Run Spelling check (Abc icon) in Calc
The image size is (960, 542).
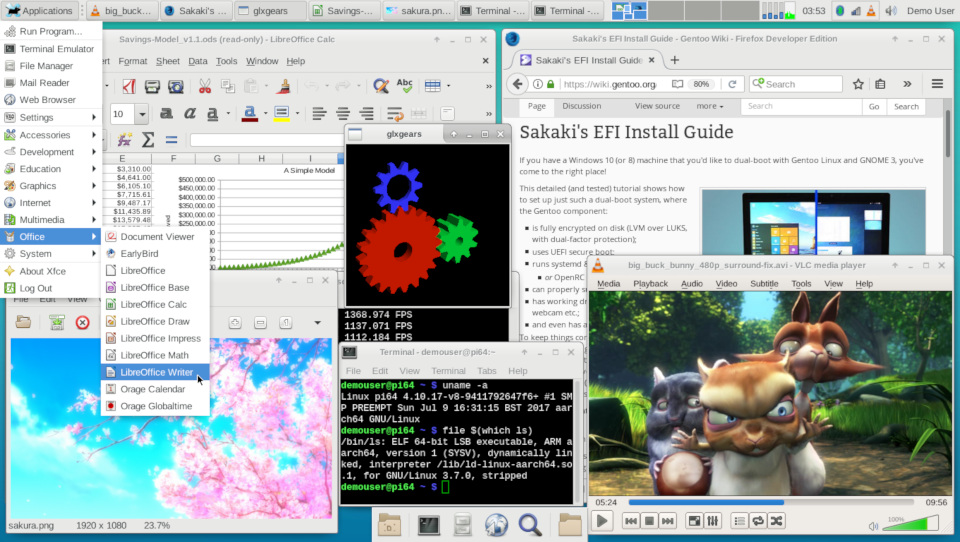pos(405,86)
